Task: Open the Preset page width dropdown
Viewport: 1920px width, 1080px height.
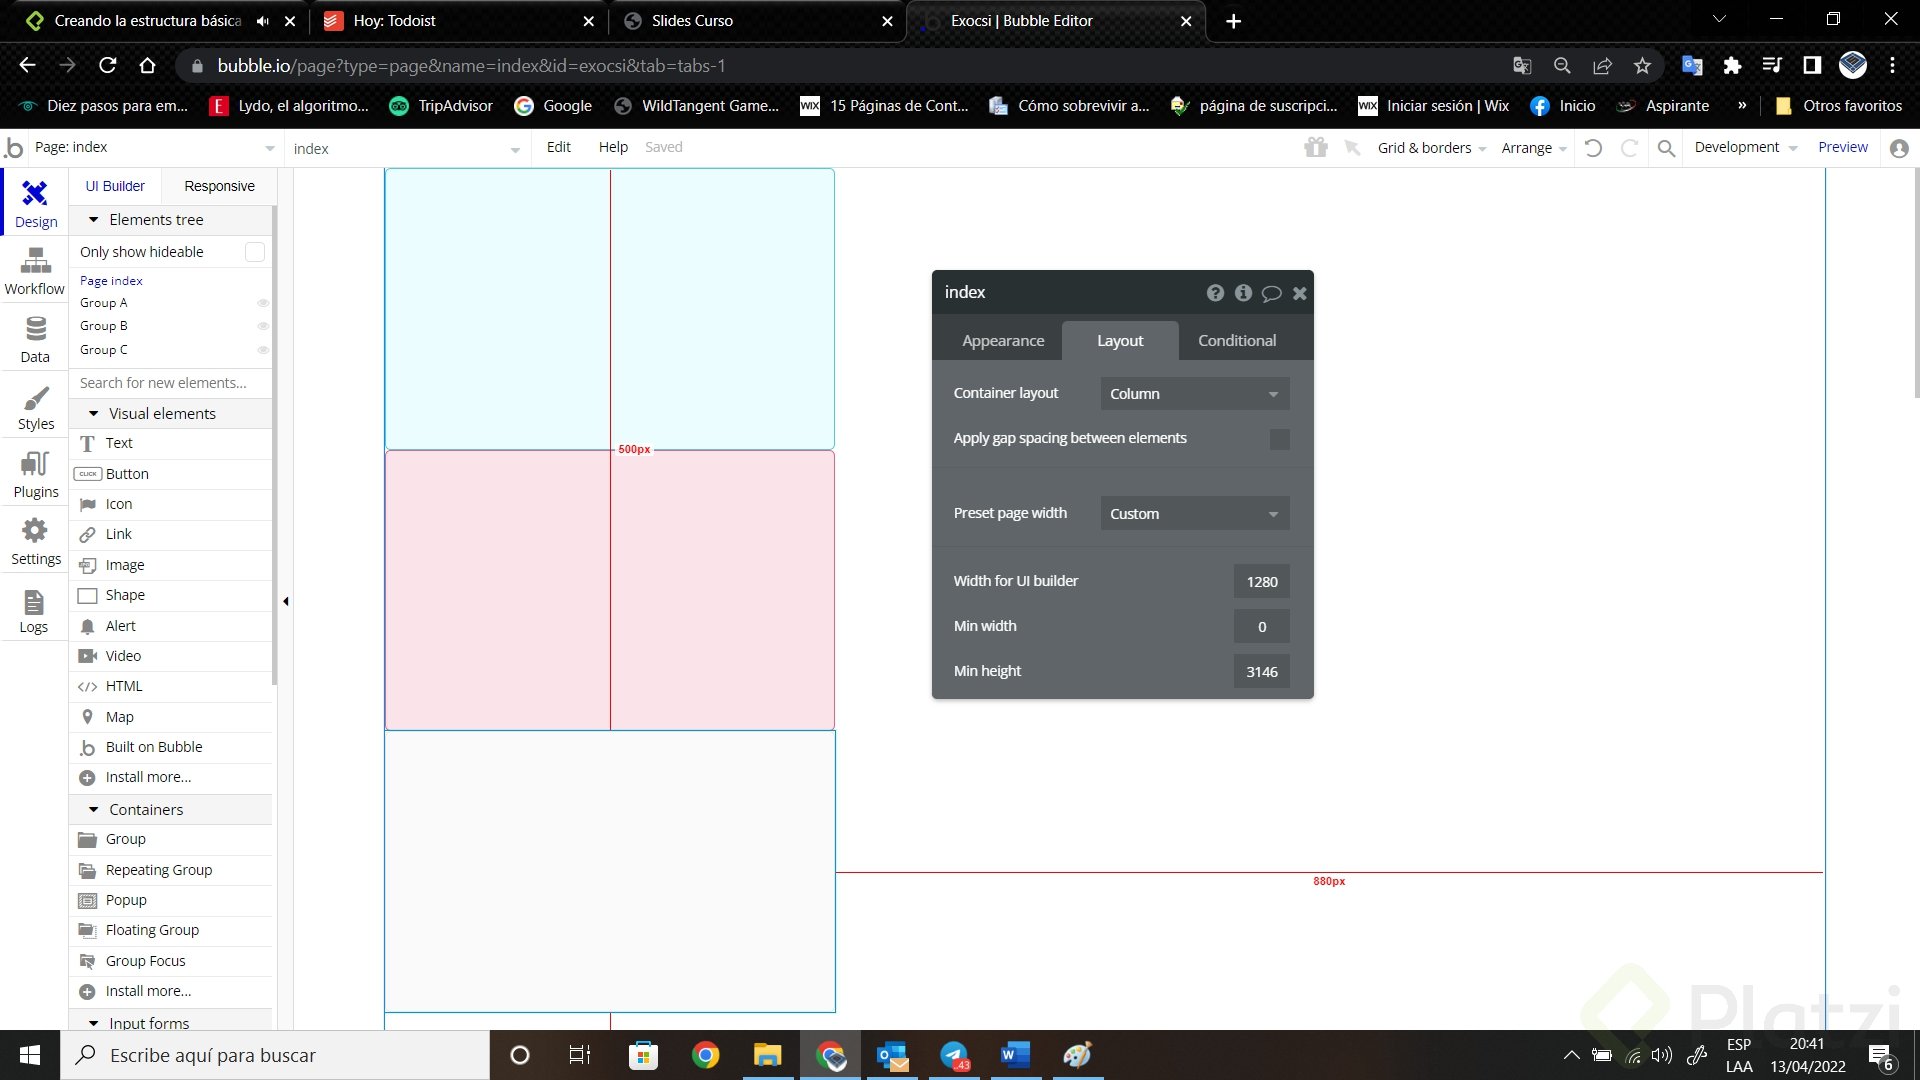Action: (x=1194, y=514)
